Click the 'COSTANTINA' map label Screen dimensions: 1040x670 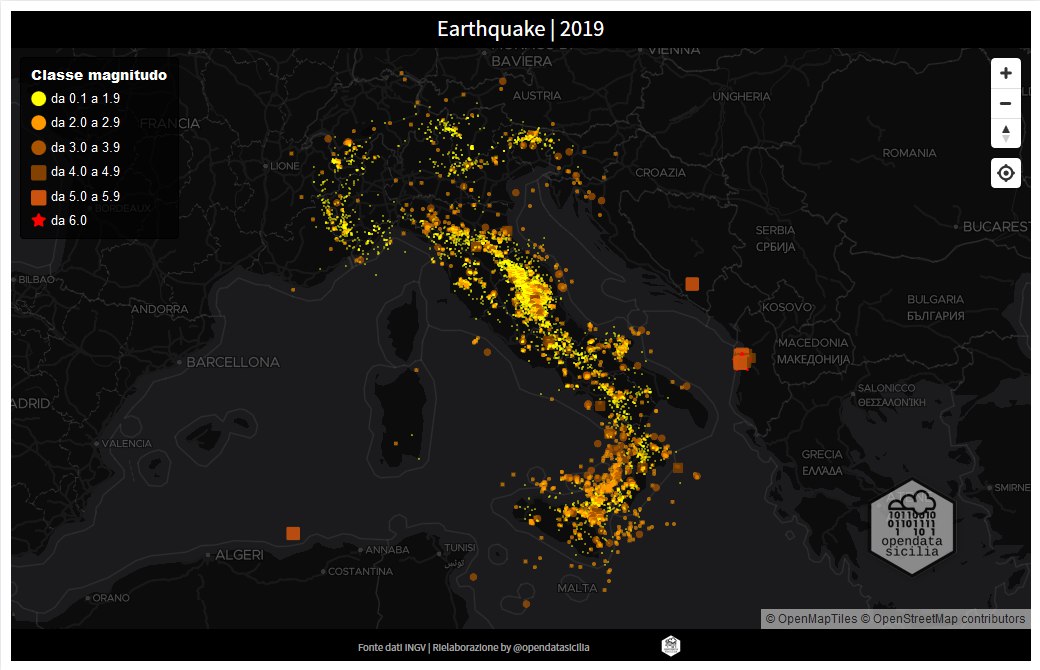click(360, 571)
